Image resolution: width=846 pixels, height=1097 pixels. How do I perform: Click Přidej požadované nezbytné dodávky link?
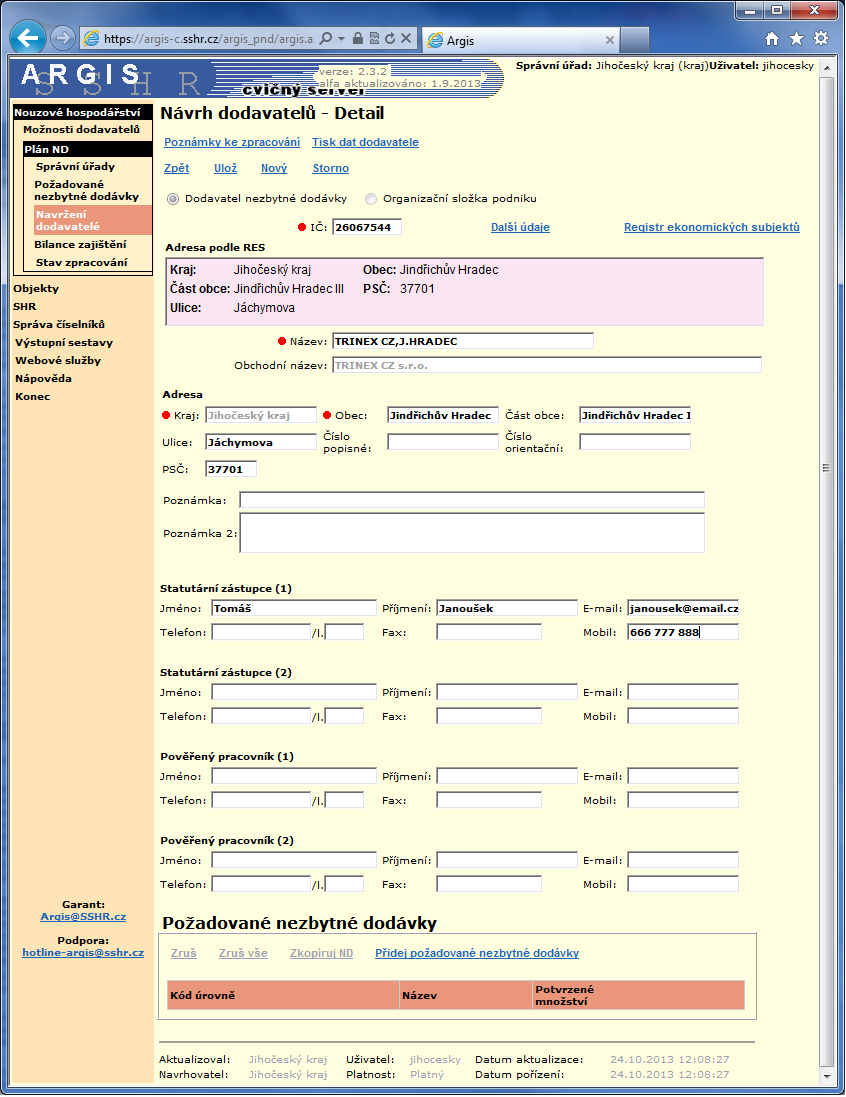tap(477, 953)
